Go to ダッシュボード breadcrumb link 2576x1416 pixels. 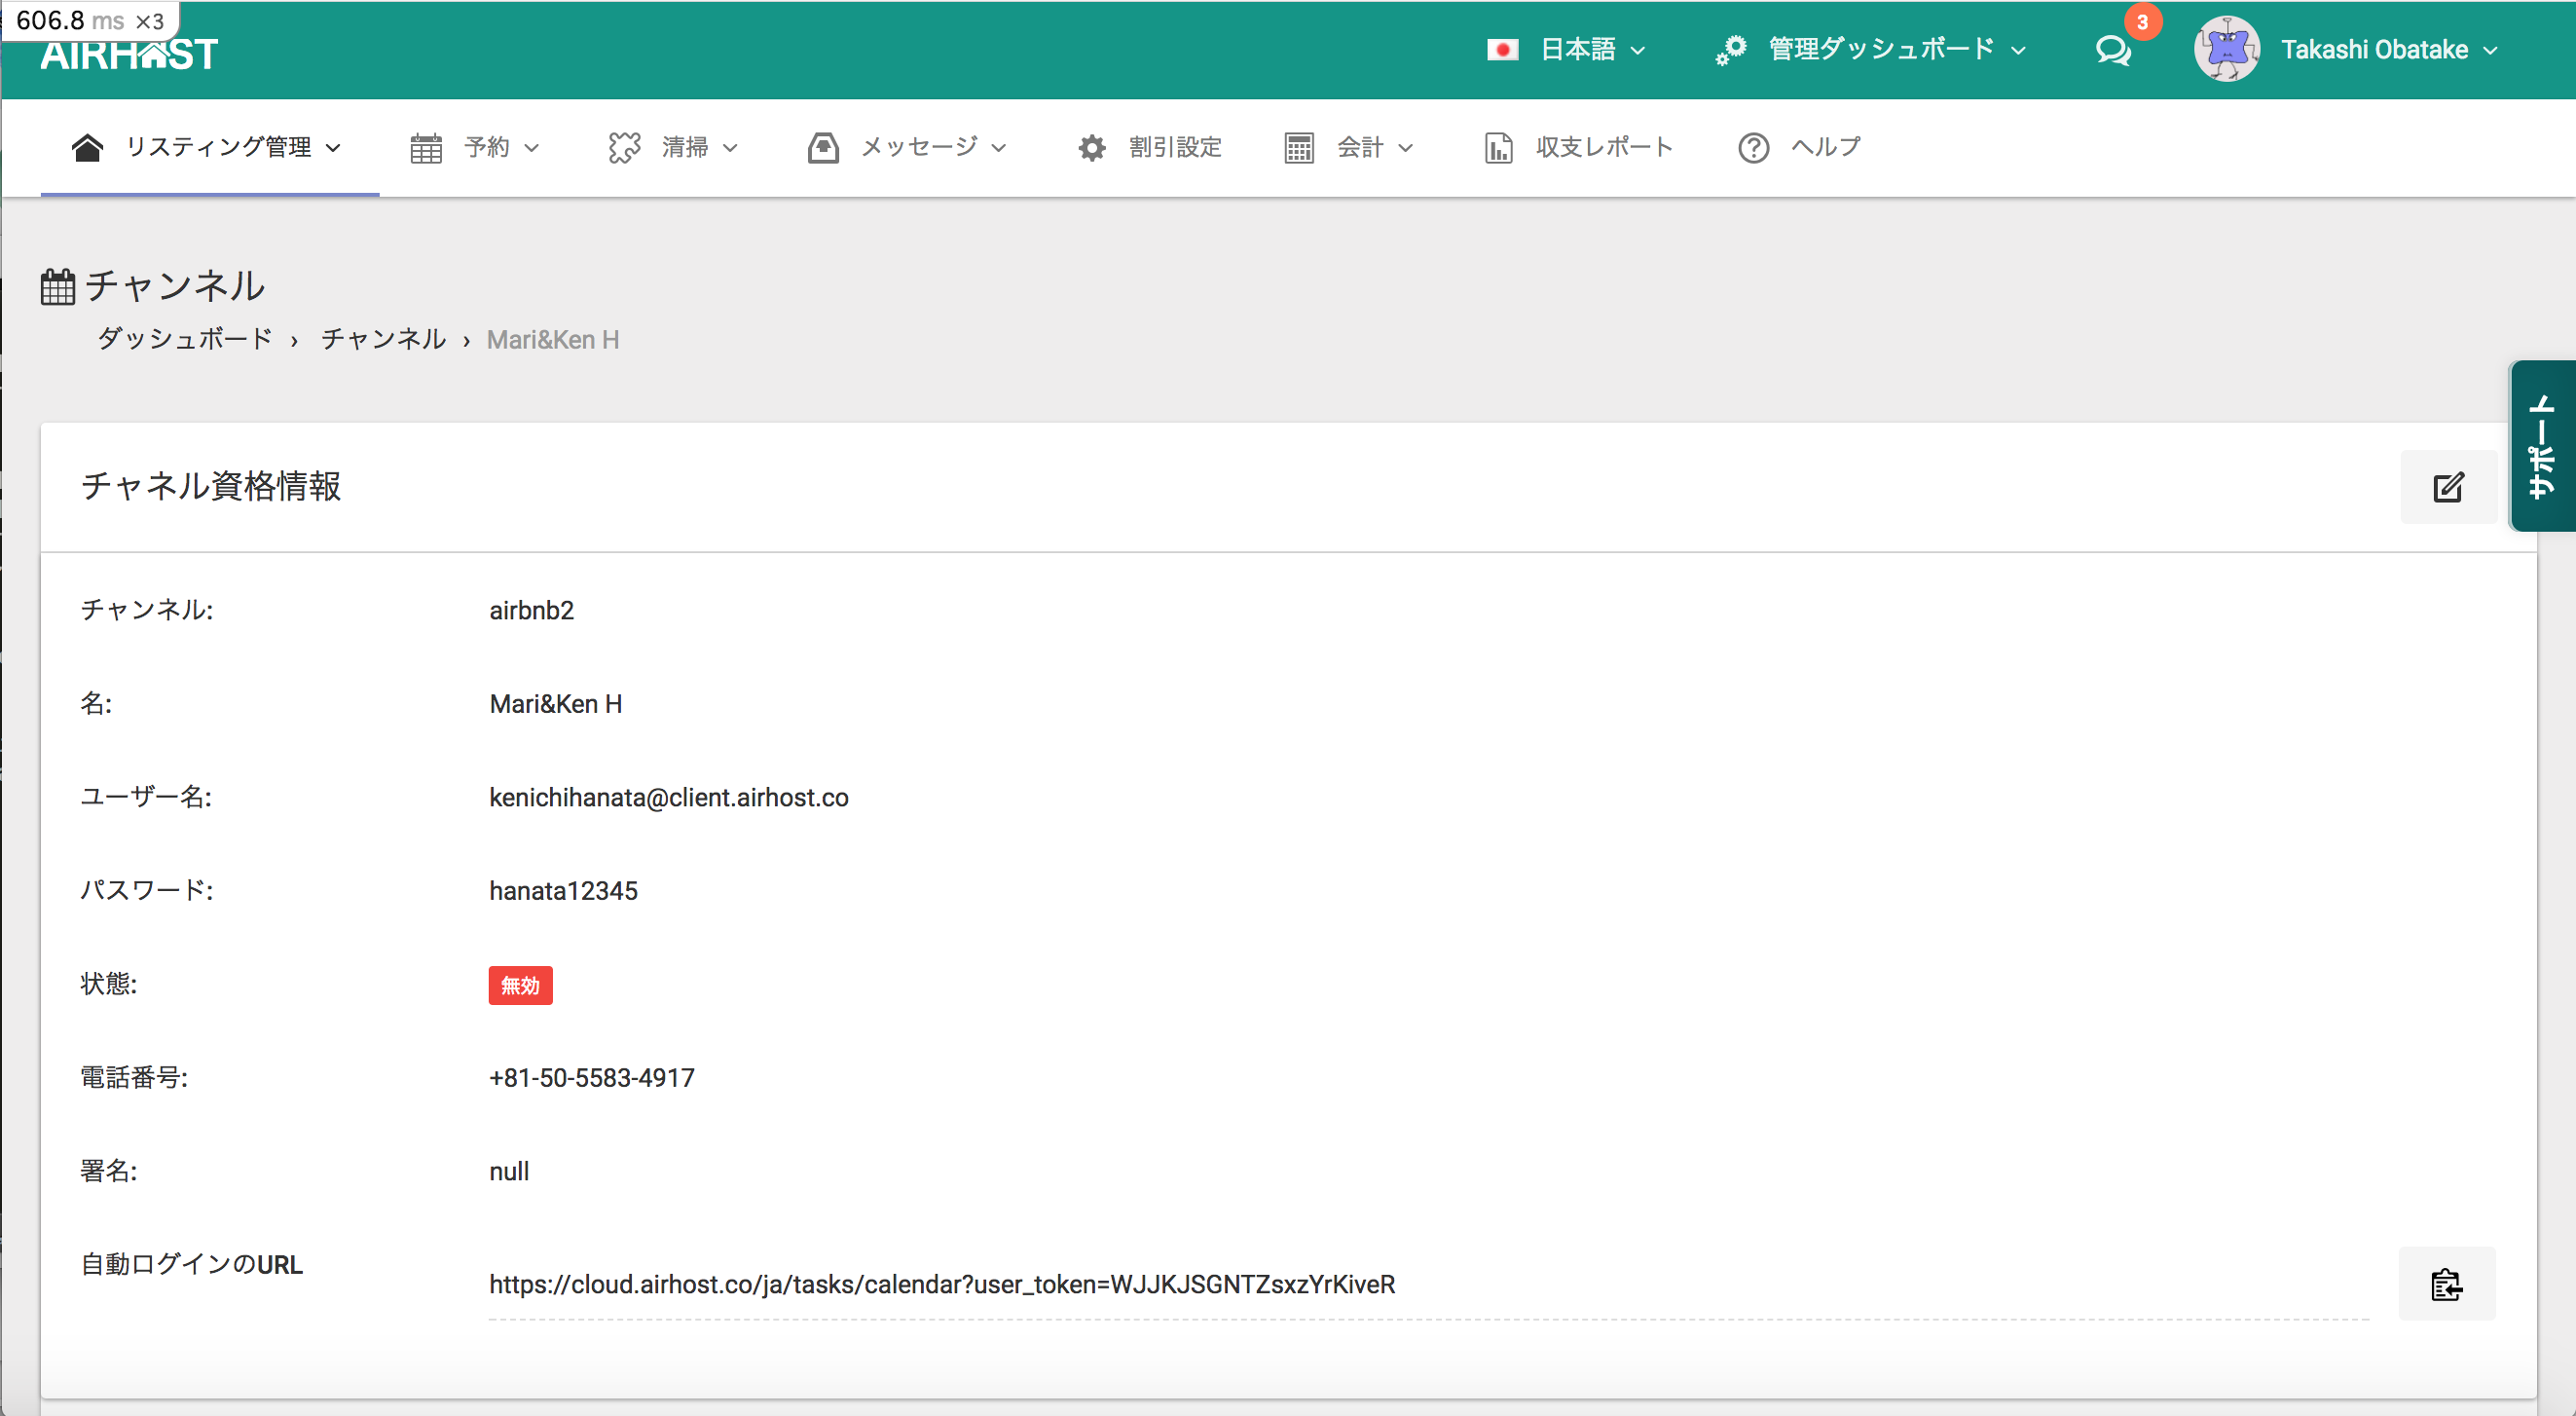tap(185, 339)
